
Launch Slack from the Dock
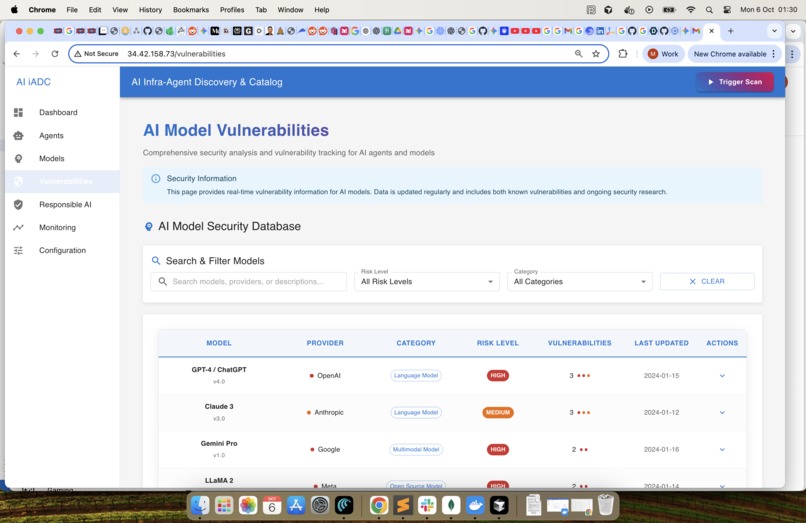[x=427, y=506]
